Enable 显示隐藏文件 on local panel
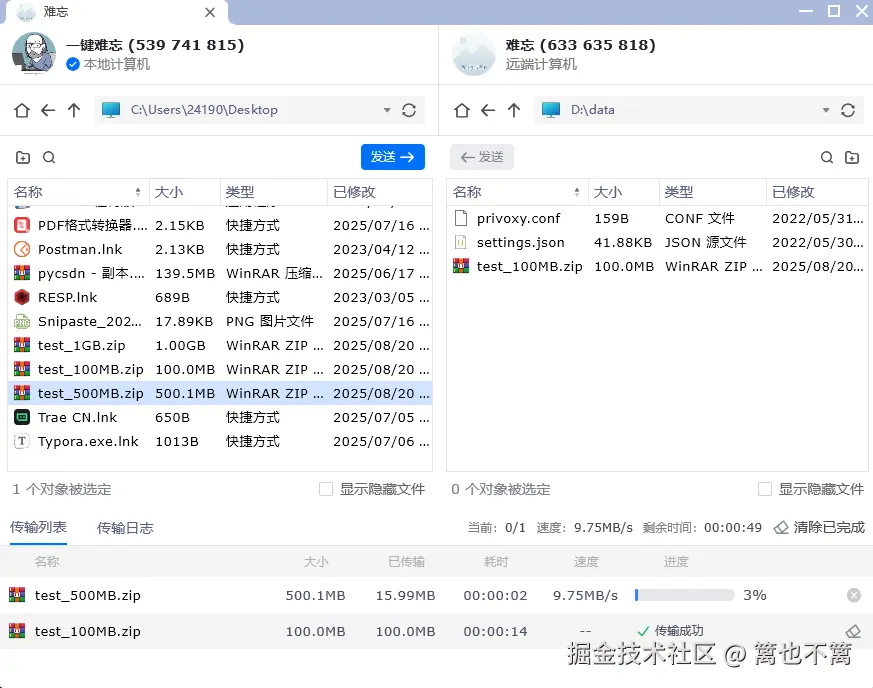873x688 pixels. (x=325, y=489)
